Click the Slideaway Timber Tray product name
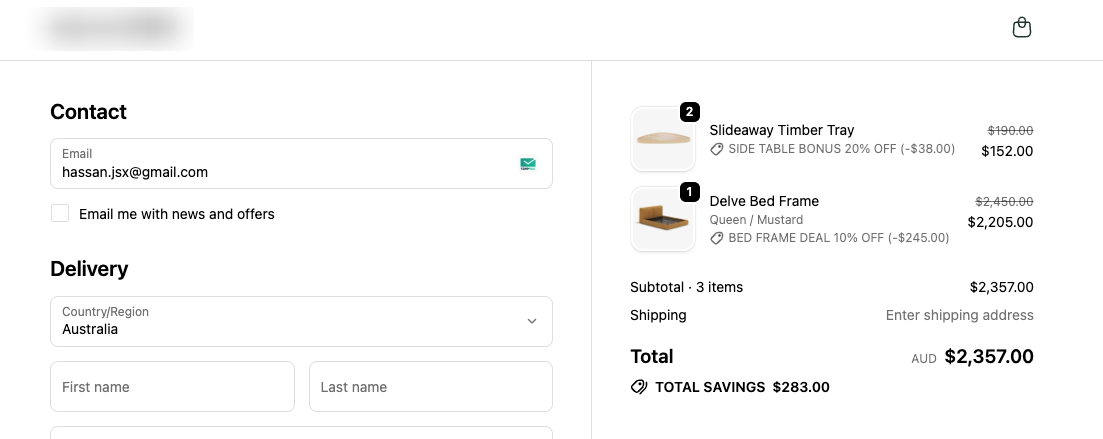 pos(781,130)
